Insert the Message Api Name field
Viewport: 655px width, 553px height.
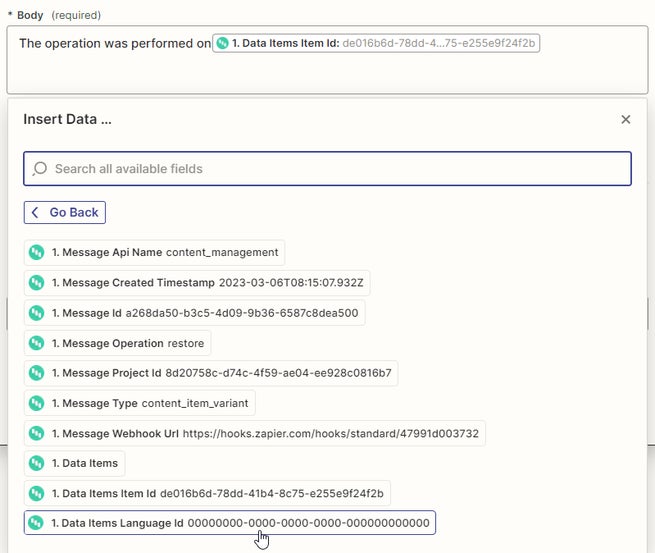pos(155,252)
